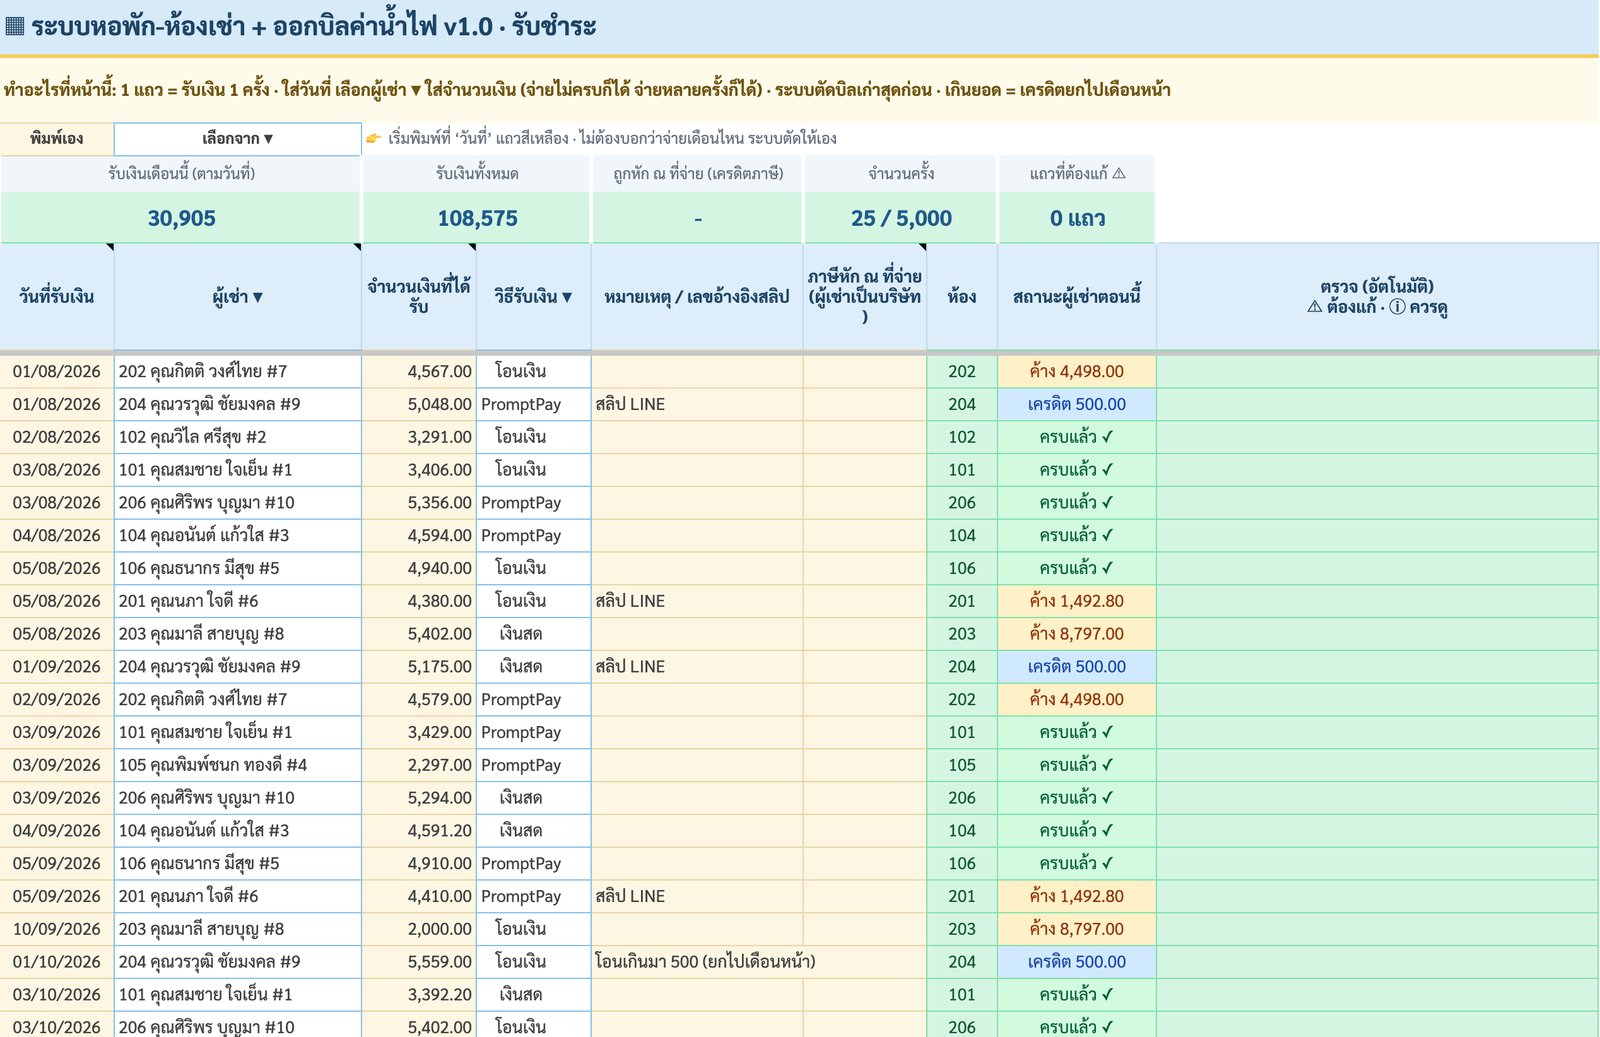
Task: Click 'สลิป LINE' note in the 4,380.00 row
Action: (x=630, y=601)
